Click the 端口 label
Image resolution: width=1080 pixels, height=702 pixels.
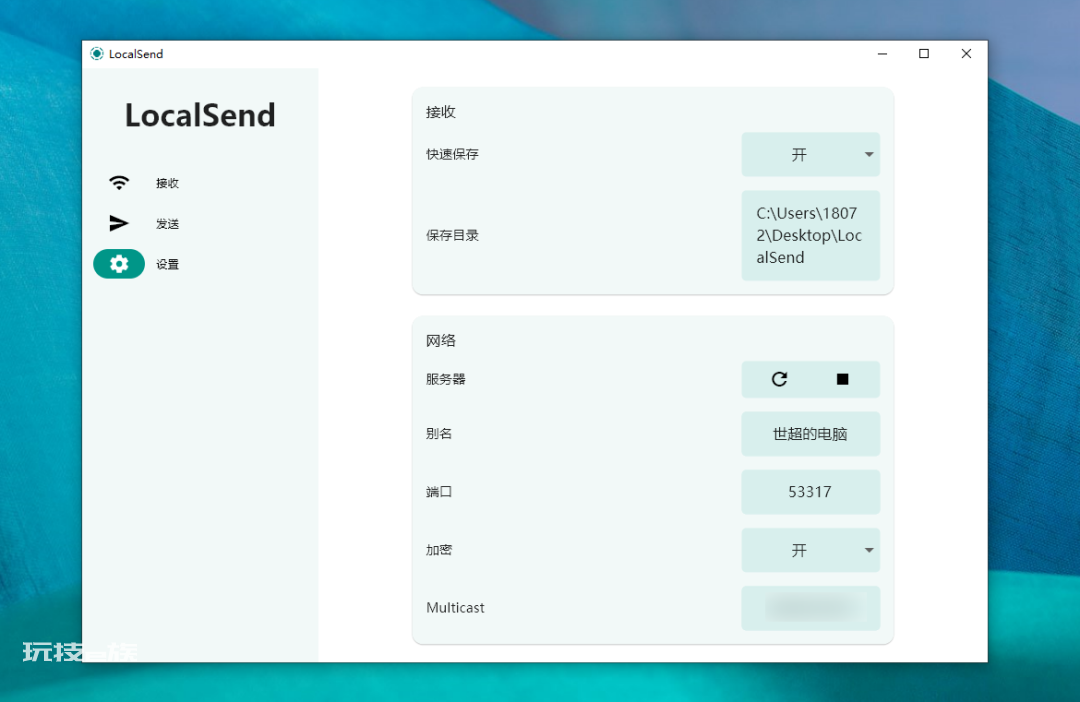pos(439,492)
